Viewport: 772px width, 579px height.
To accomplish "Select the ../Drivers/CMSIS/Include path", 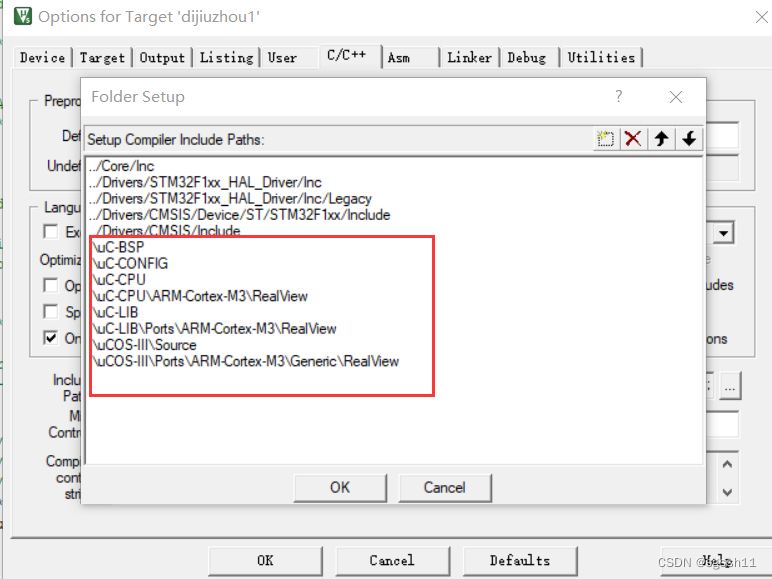I will coord(164,229).
